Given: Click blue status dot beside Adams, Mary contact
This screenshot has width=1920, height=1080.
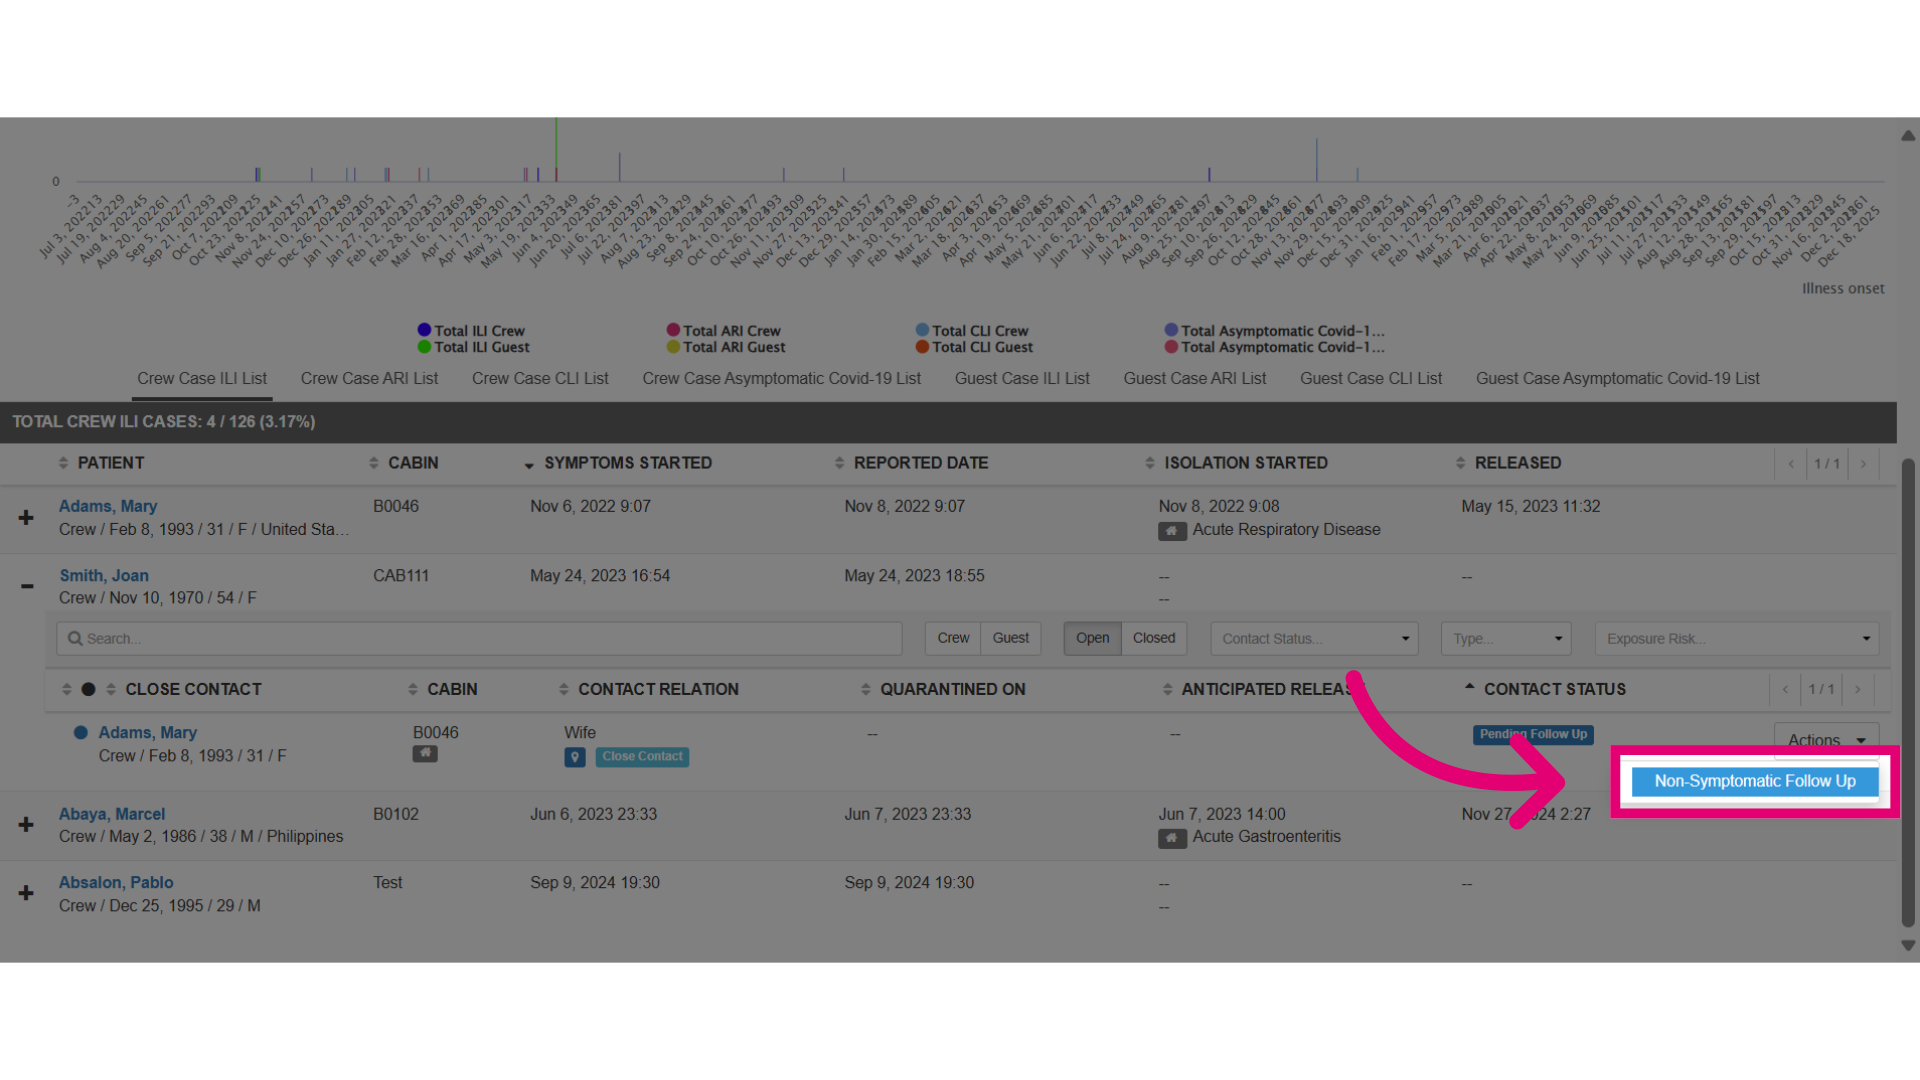Looking at the screenshot, I should coord(81,733).
